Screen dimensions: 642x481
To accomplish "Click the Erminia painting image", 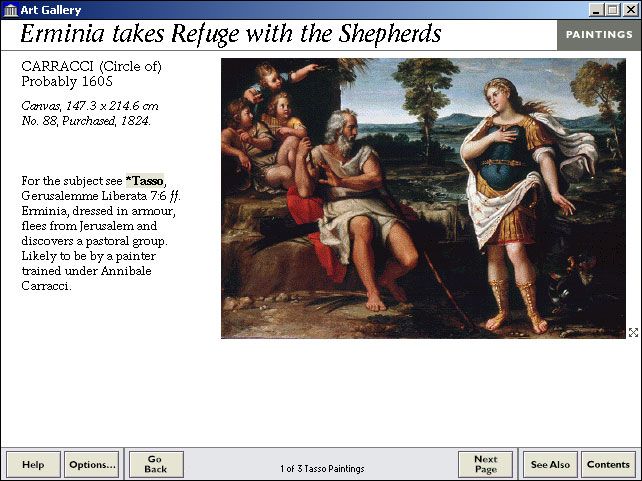I will pyautogui.click(x=423, y=198).
